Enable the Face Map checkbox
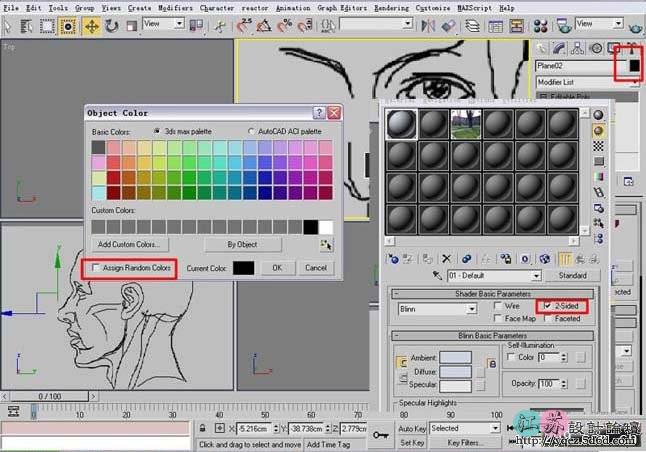 pos(498,319)
